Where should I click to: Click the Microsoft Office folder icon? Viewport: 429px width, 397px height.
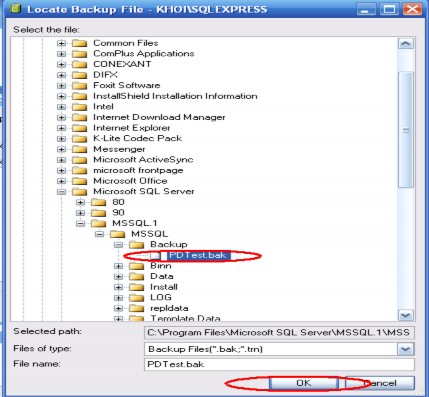pos(79,181)
